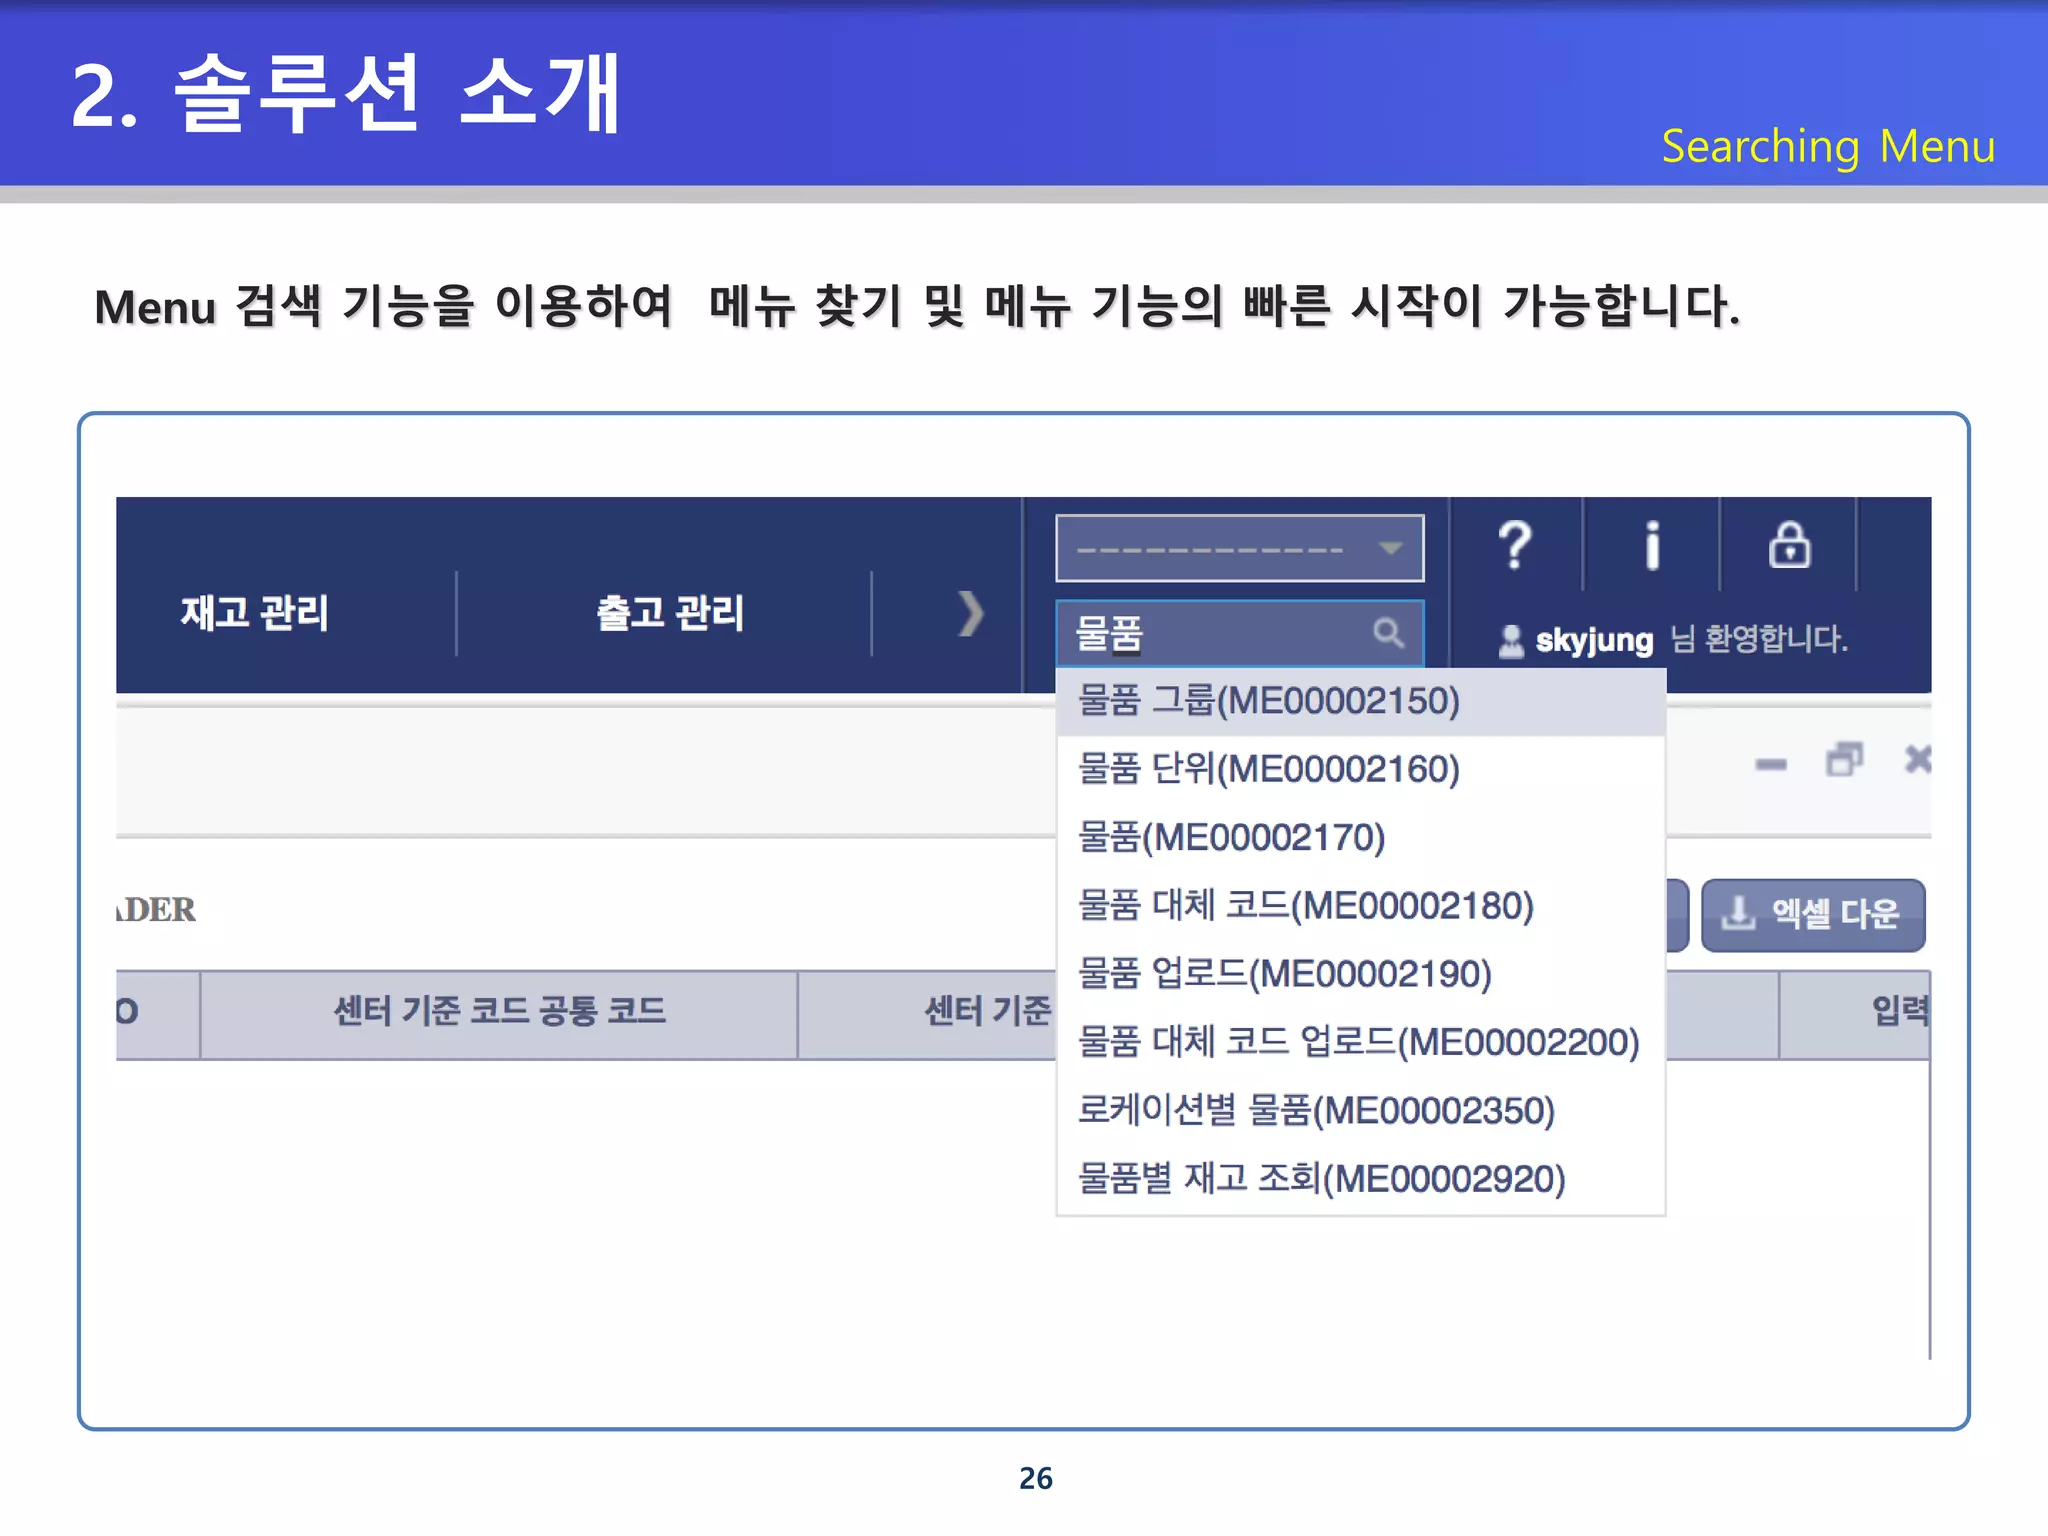Click the 입력 column header

click(1855, 1012)
